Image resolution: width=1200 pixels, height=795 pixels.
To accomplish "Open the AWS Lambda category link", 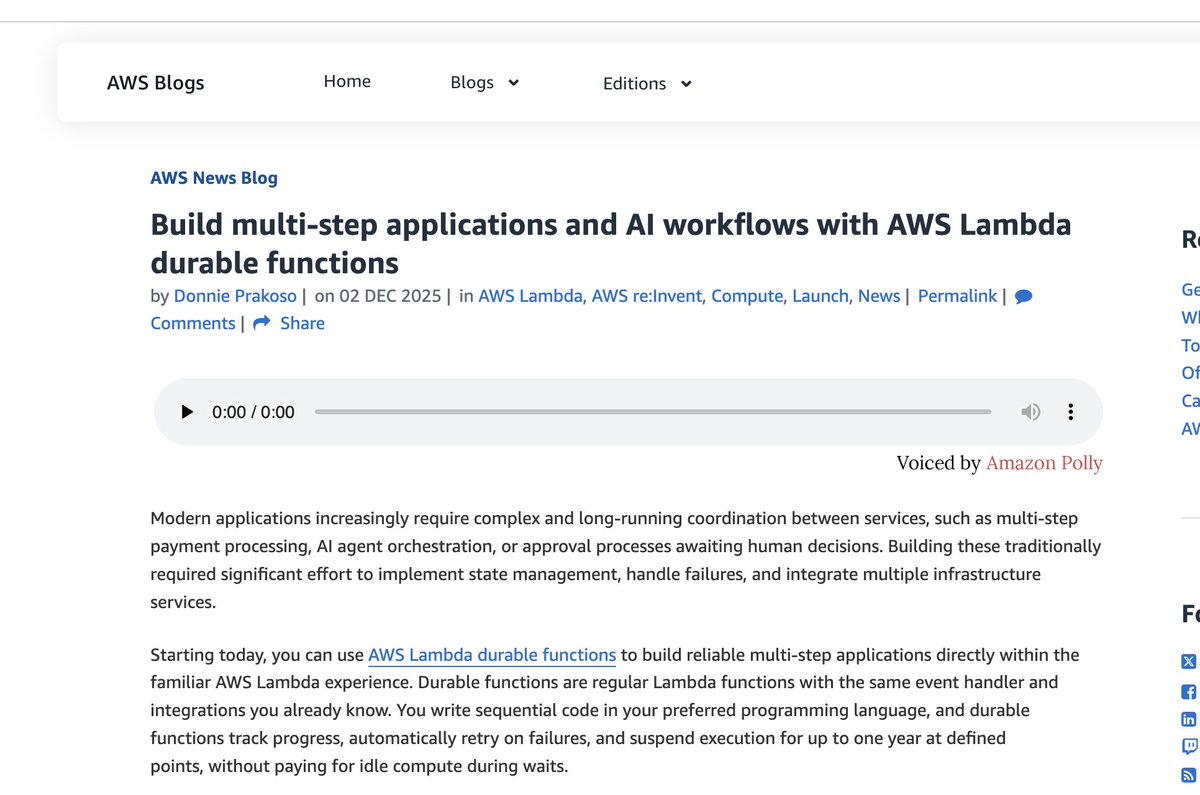I will tap(530, 296).
